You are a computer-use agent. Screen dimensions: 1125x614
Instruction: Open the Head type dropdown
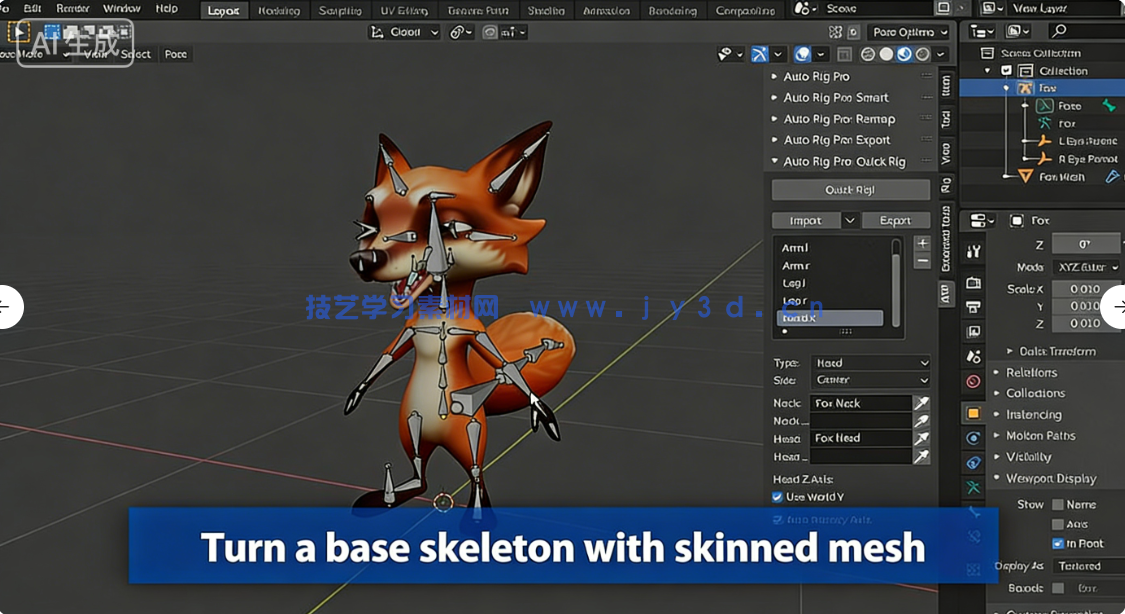click(870, 363)
